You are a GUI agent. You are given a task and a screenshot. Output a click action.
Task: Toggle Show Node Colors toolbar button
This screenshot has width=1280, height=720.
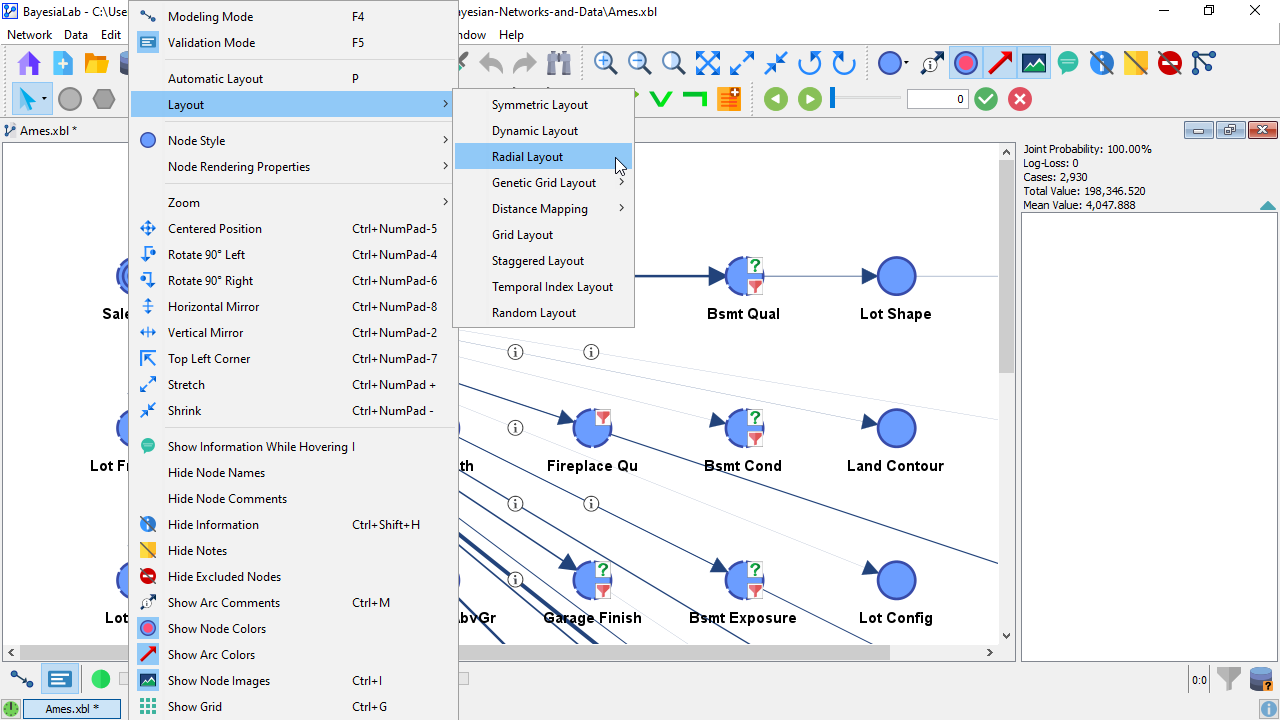(x=965, y=63)
